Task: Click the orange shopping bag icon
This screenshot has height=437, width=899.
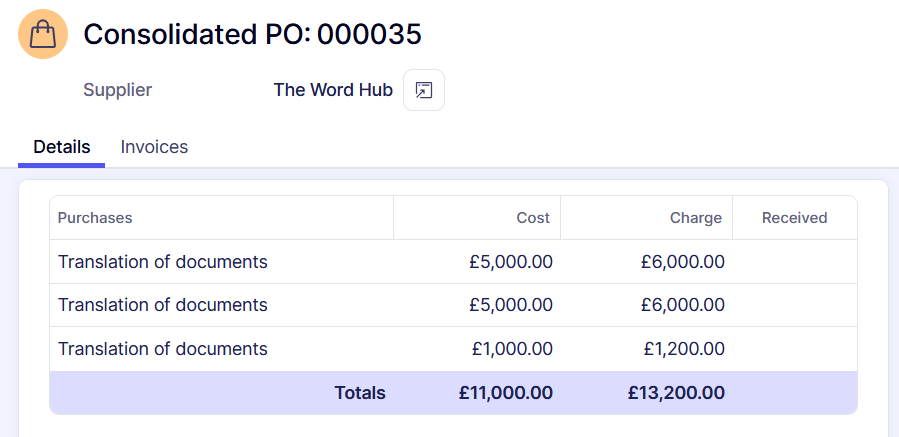Action: pyautogui.click(x=43, y=34)
